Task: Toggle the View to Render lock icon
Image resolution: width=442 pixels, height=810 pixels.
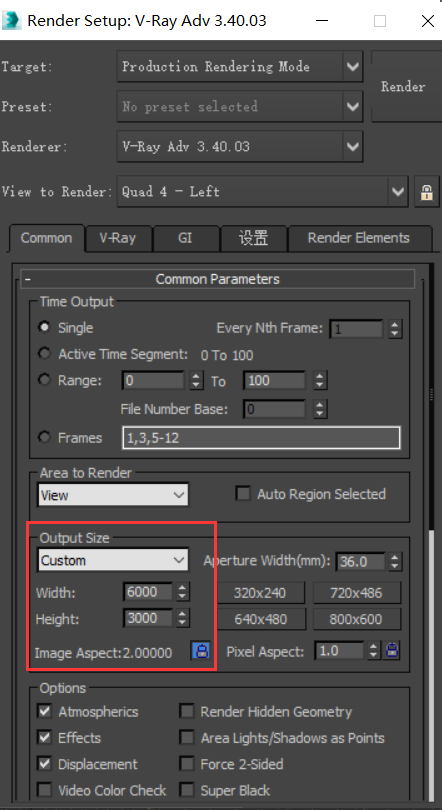Action: click(x=427, y=192)
